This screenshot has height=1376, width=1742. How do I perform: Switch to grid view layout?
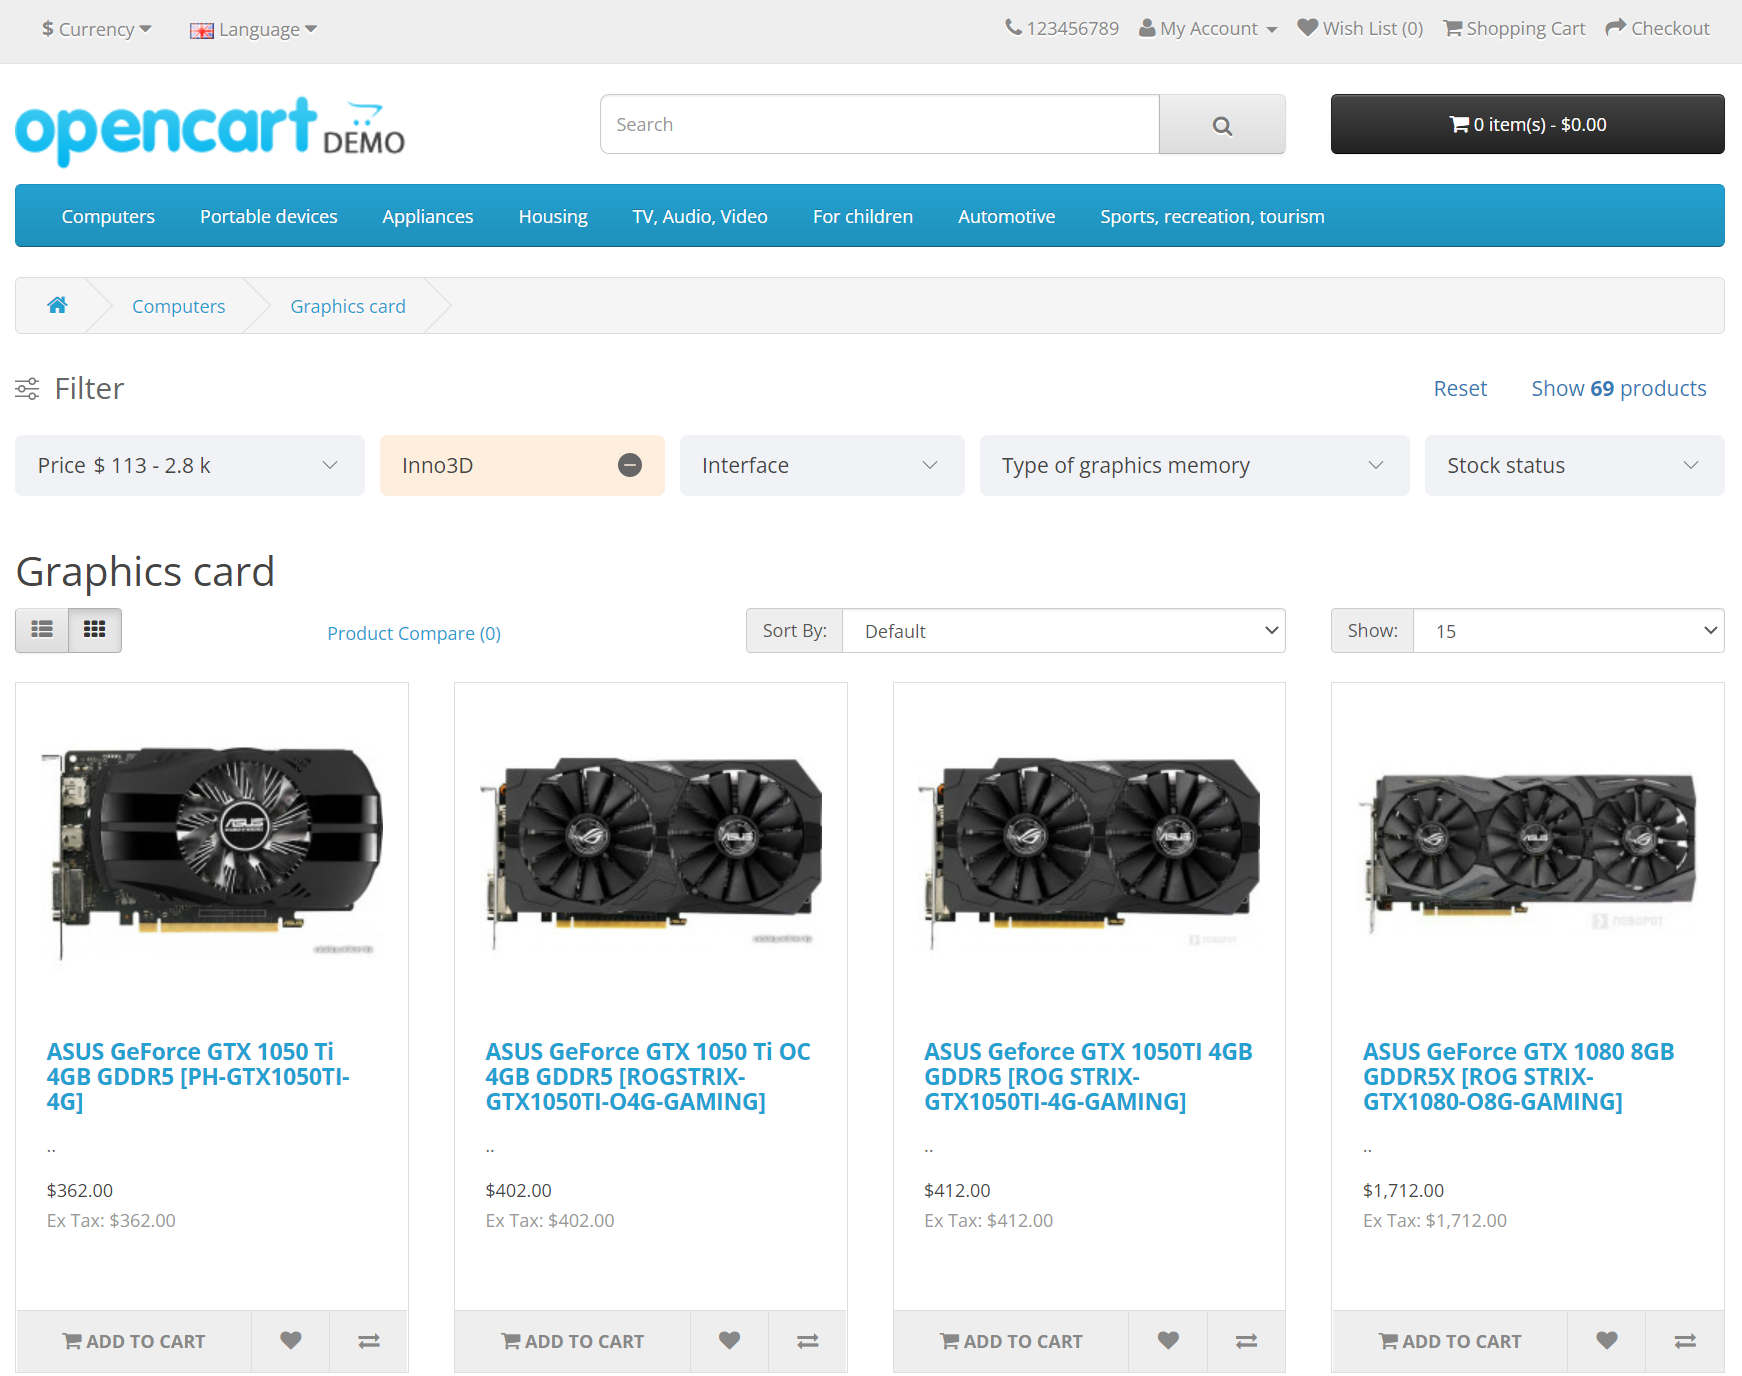tap(94, 630)
